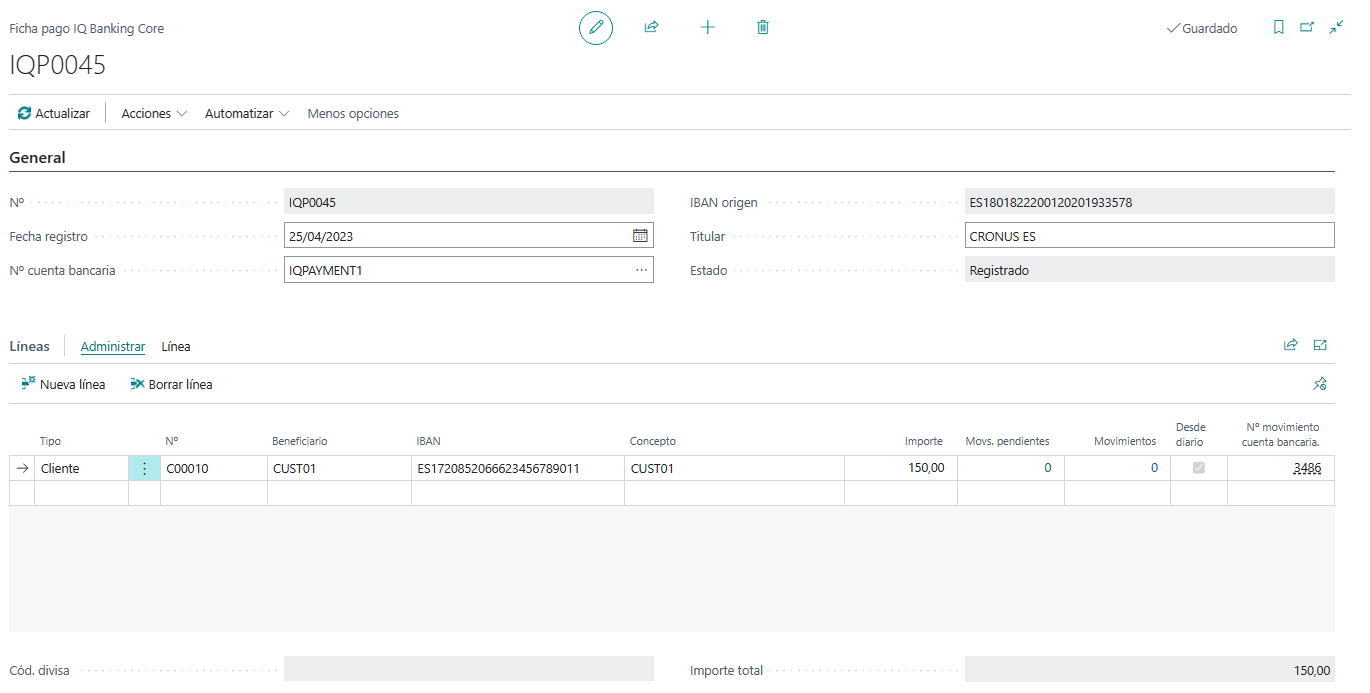1370x693 pixels.
Task: Add a line with Nueva línea
Action: click(x=62, y=383)
